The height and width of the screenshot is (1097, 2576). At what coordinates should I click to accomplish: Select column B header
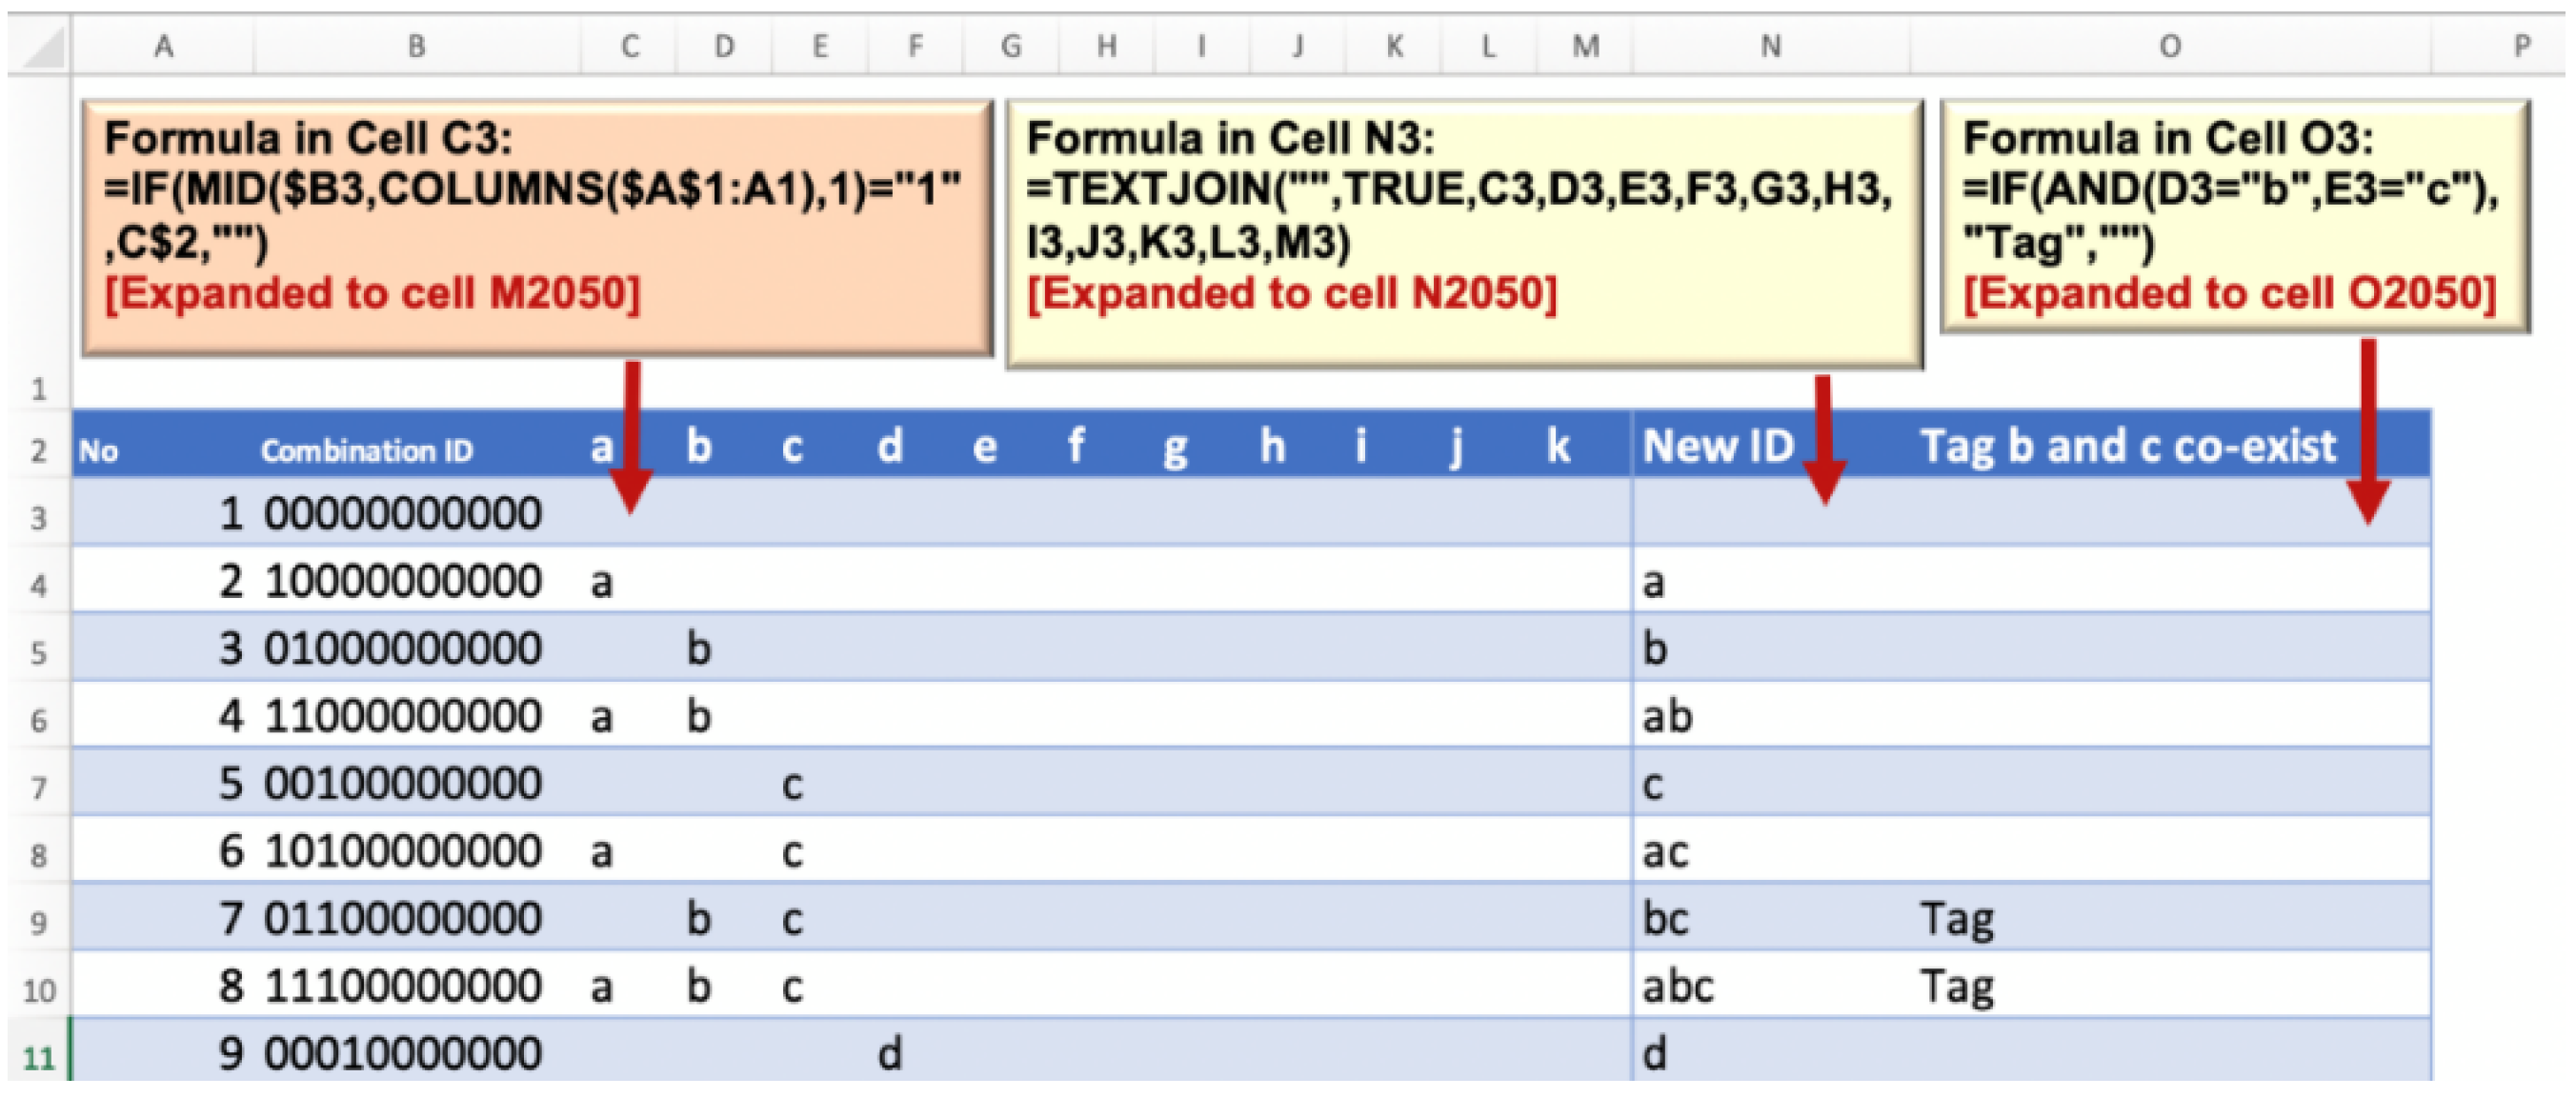pos(416,46)
